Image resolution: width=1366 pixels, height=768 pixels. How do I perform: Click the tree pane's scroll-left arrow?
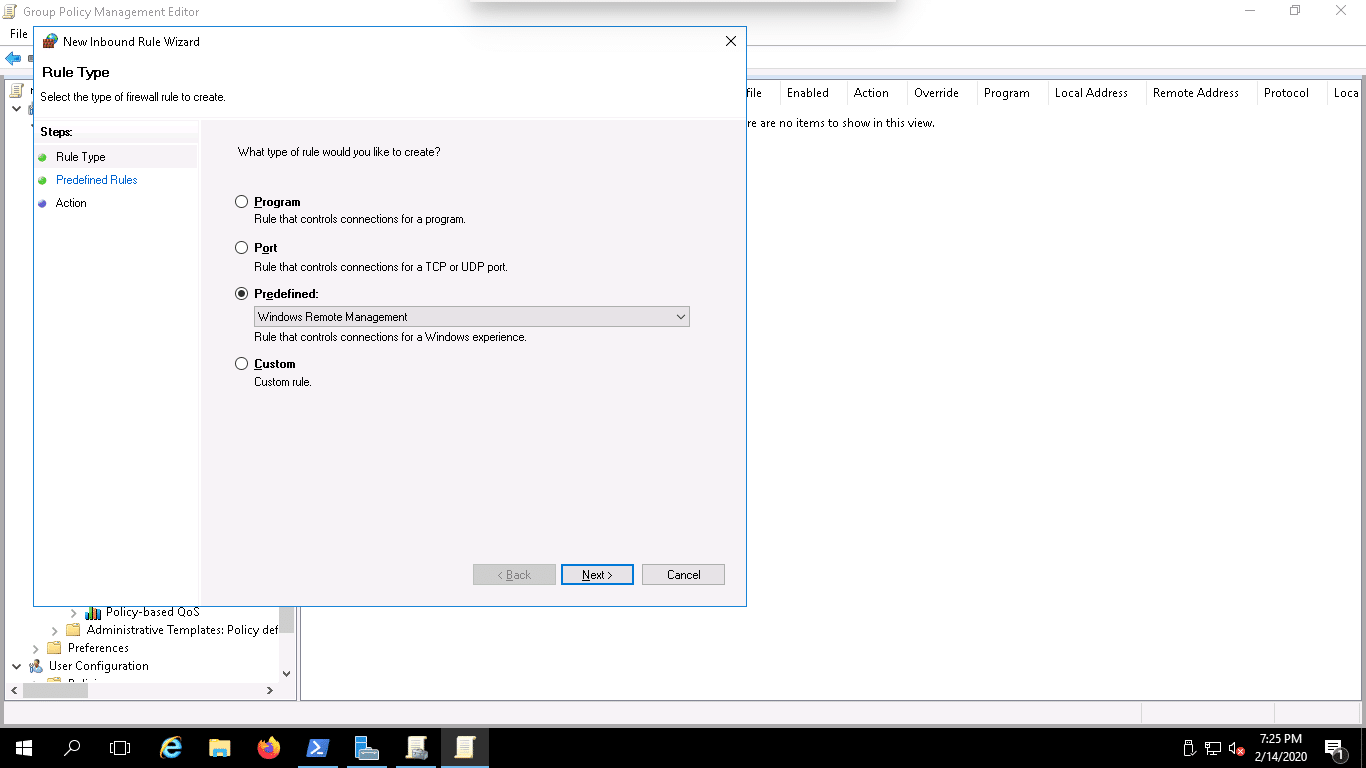point(14,690)
